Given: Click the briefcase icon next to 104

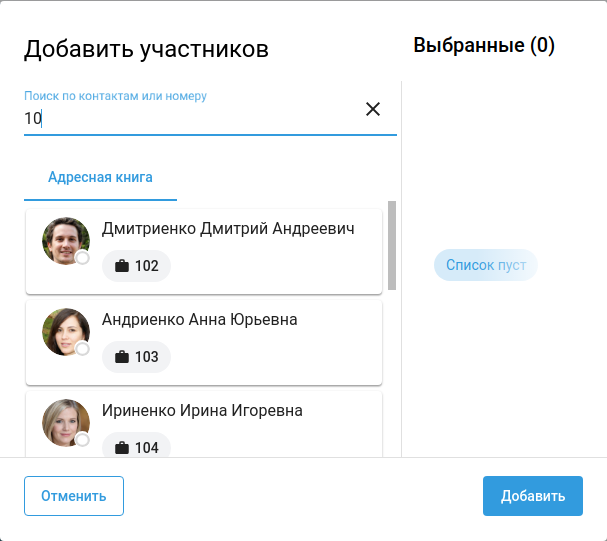Looking at the screenshot, I should (122, 448).
